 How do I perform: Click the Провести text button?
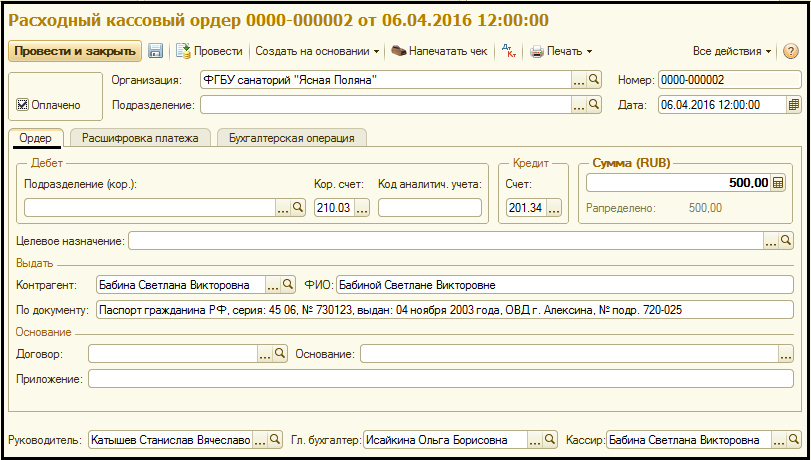click(218, 51)
